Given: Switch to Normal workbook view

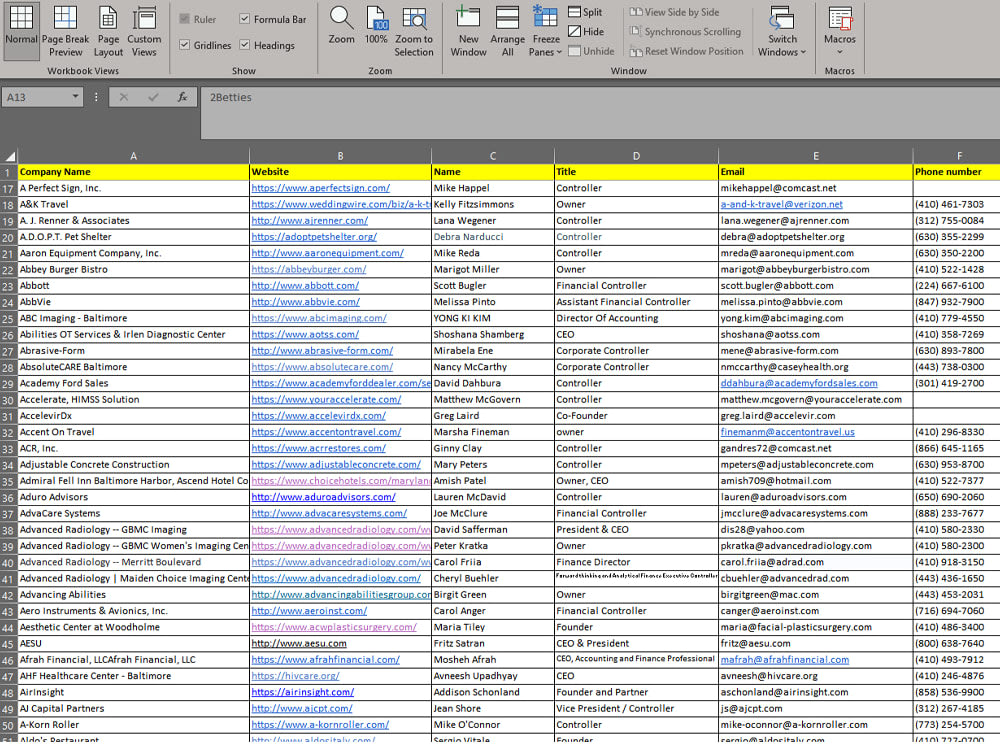Looking at the screenshot, I should 21,31.
